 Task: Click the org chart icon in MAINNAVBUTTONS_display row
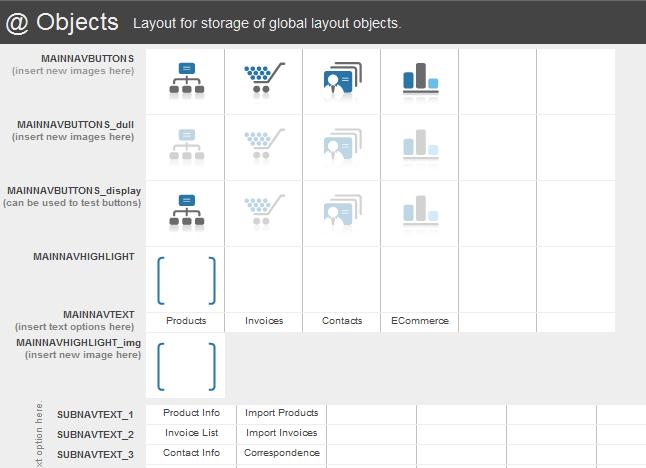pyautogui.click(x=185, y=212)
